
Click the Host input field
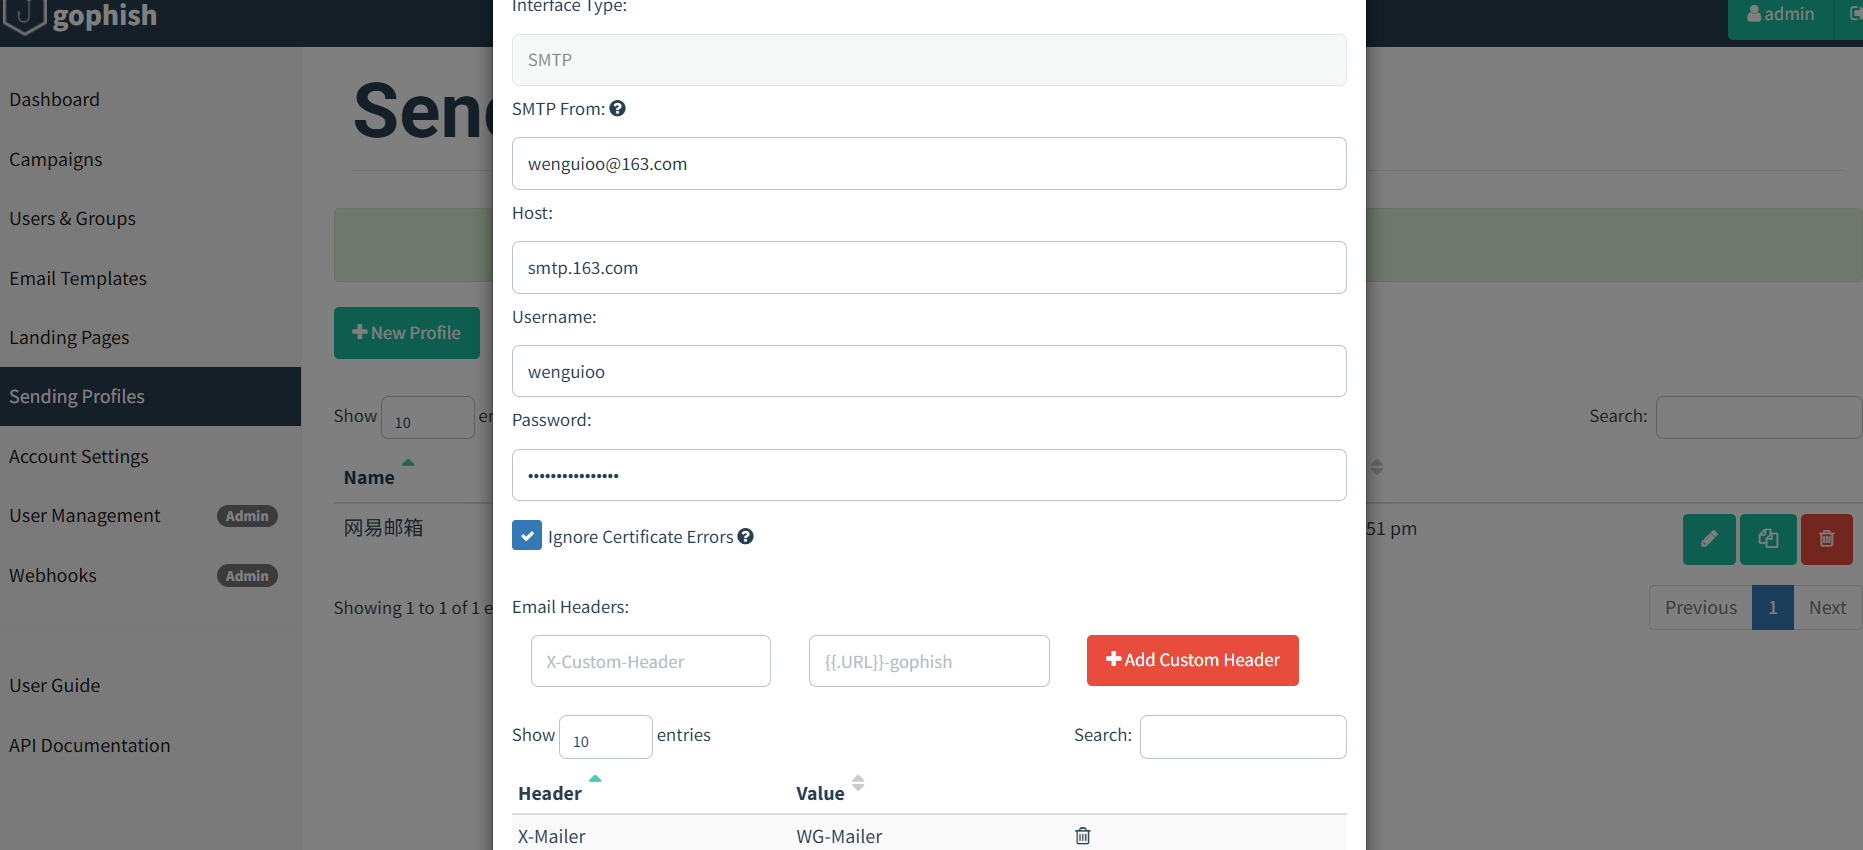point(928,268)
